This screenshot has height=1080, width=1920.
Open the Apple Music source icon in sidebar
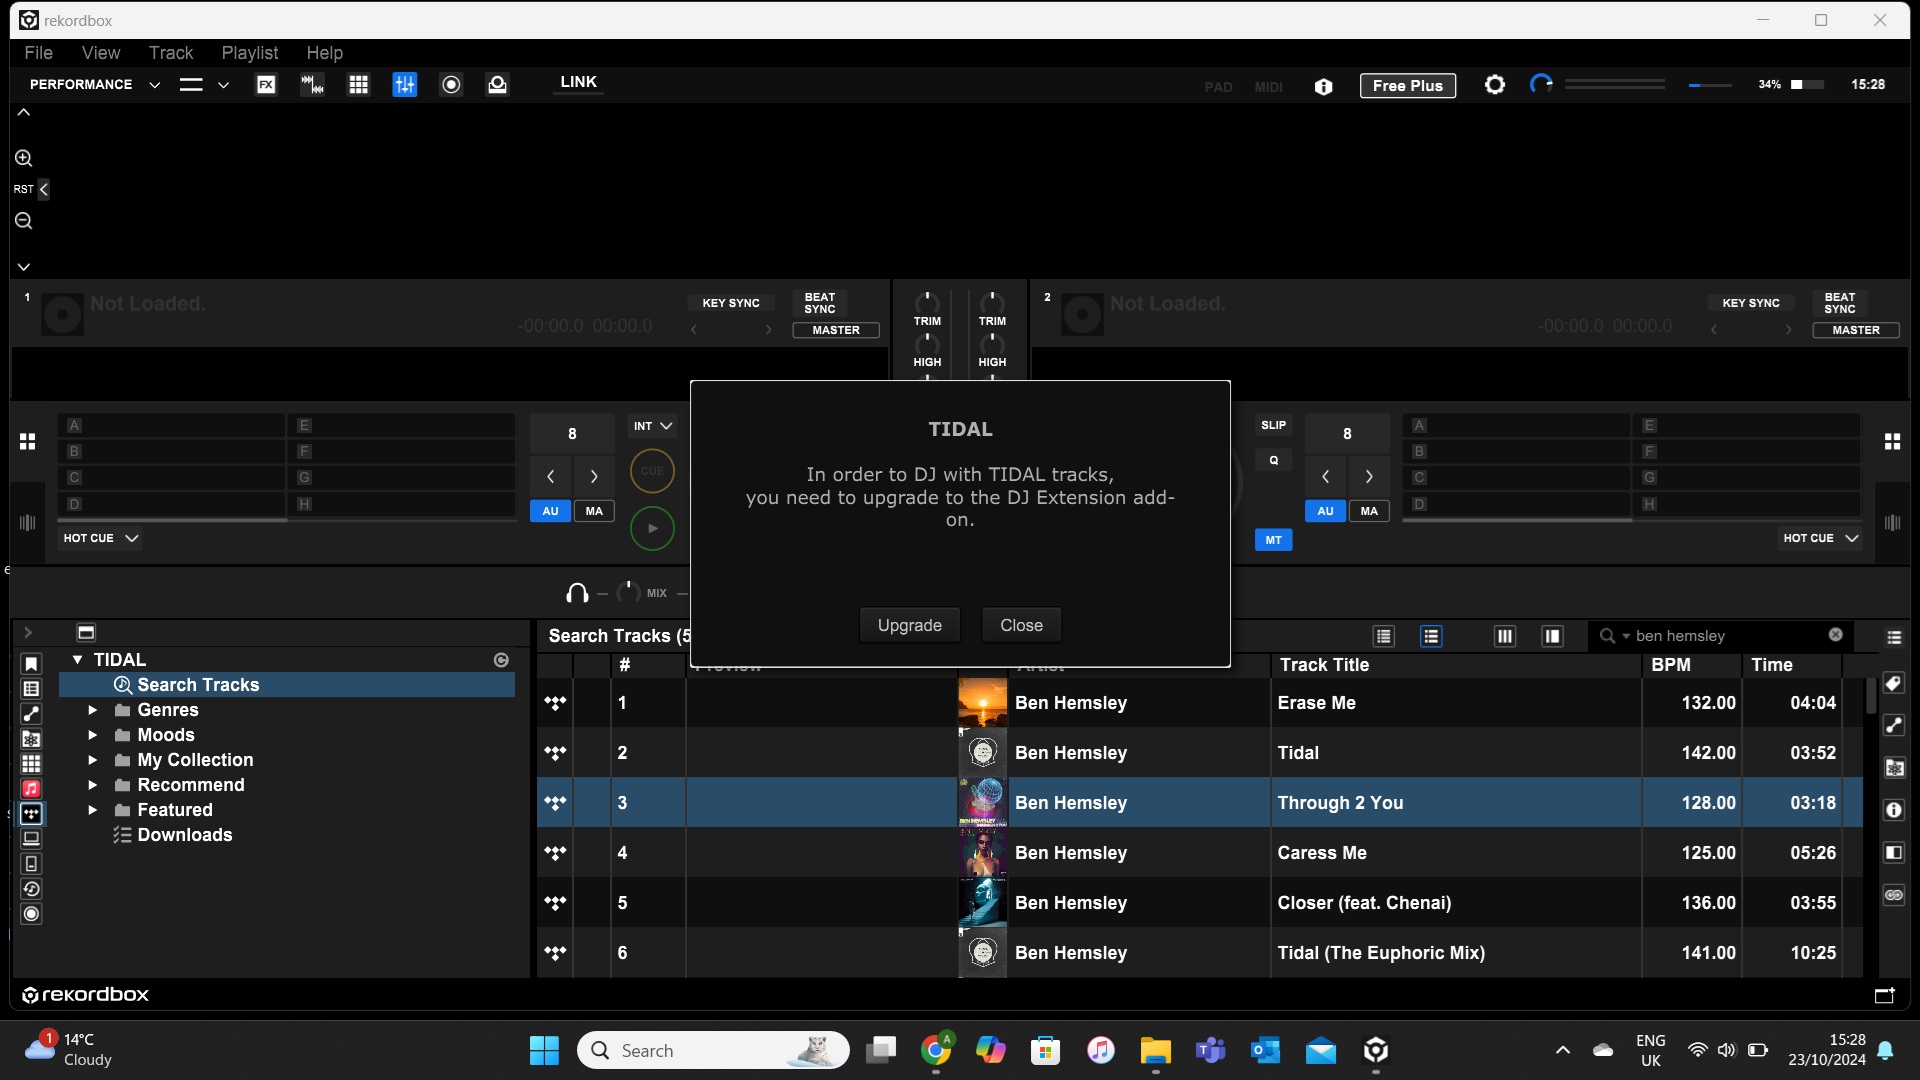pyautogui.click(x=31, y=789)
